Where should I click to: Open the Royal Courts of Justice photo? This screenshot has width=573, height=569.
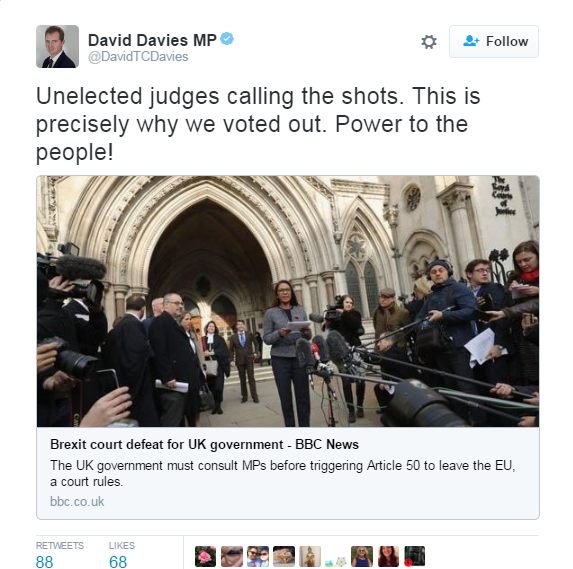point(288,301)
